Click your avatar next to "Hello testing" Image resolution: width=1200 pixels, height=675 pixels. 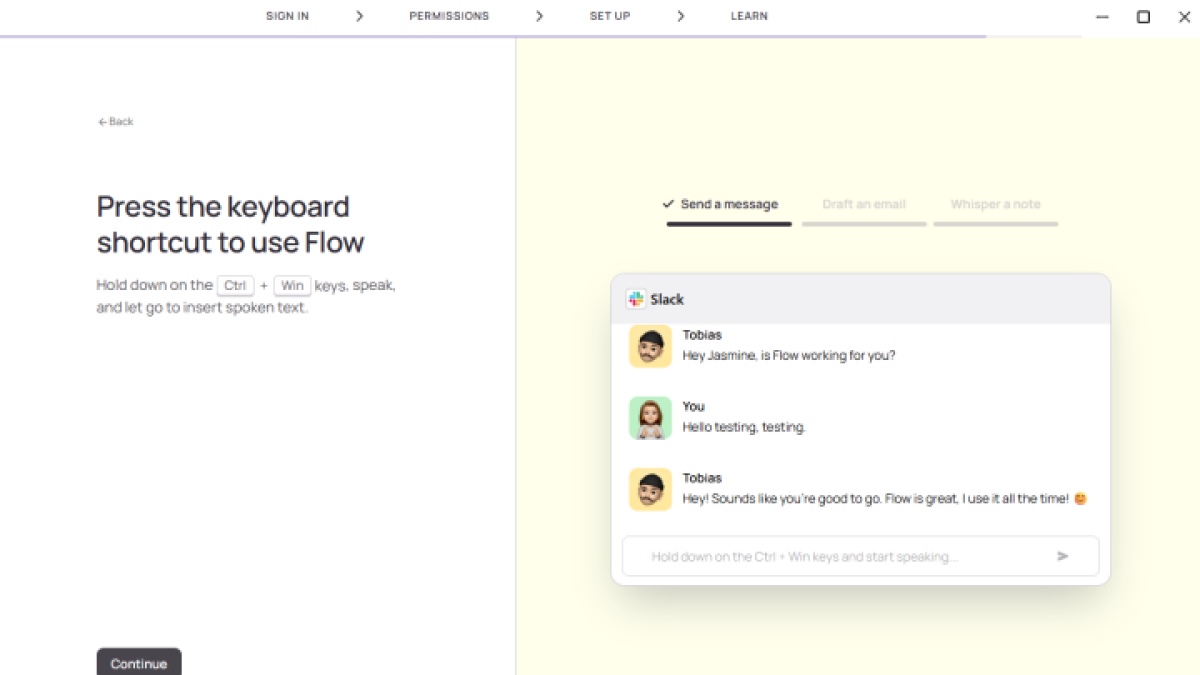(x=650, y=418)
